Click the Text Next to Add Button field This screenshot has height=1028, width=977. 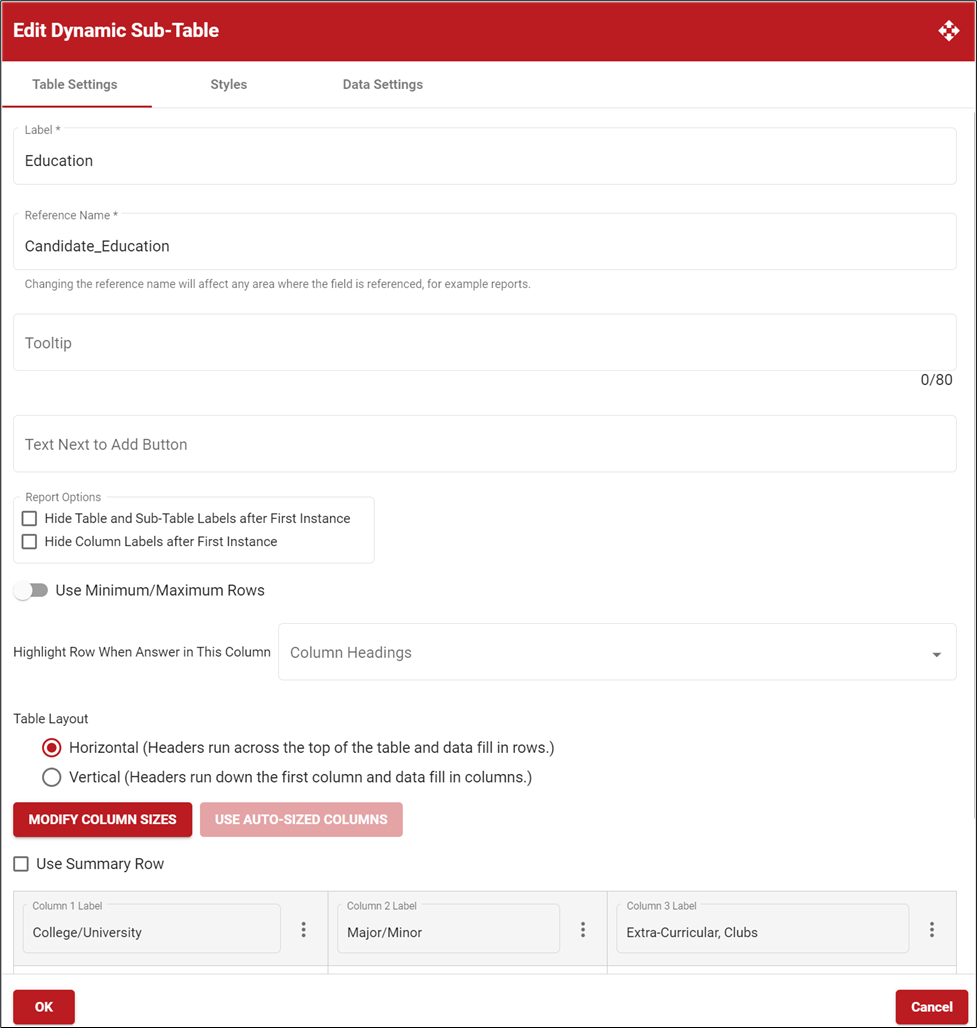484,444
